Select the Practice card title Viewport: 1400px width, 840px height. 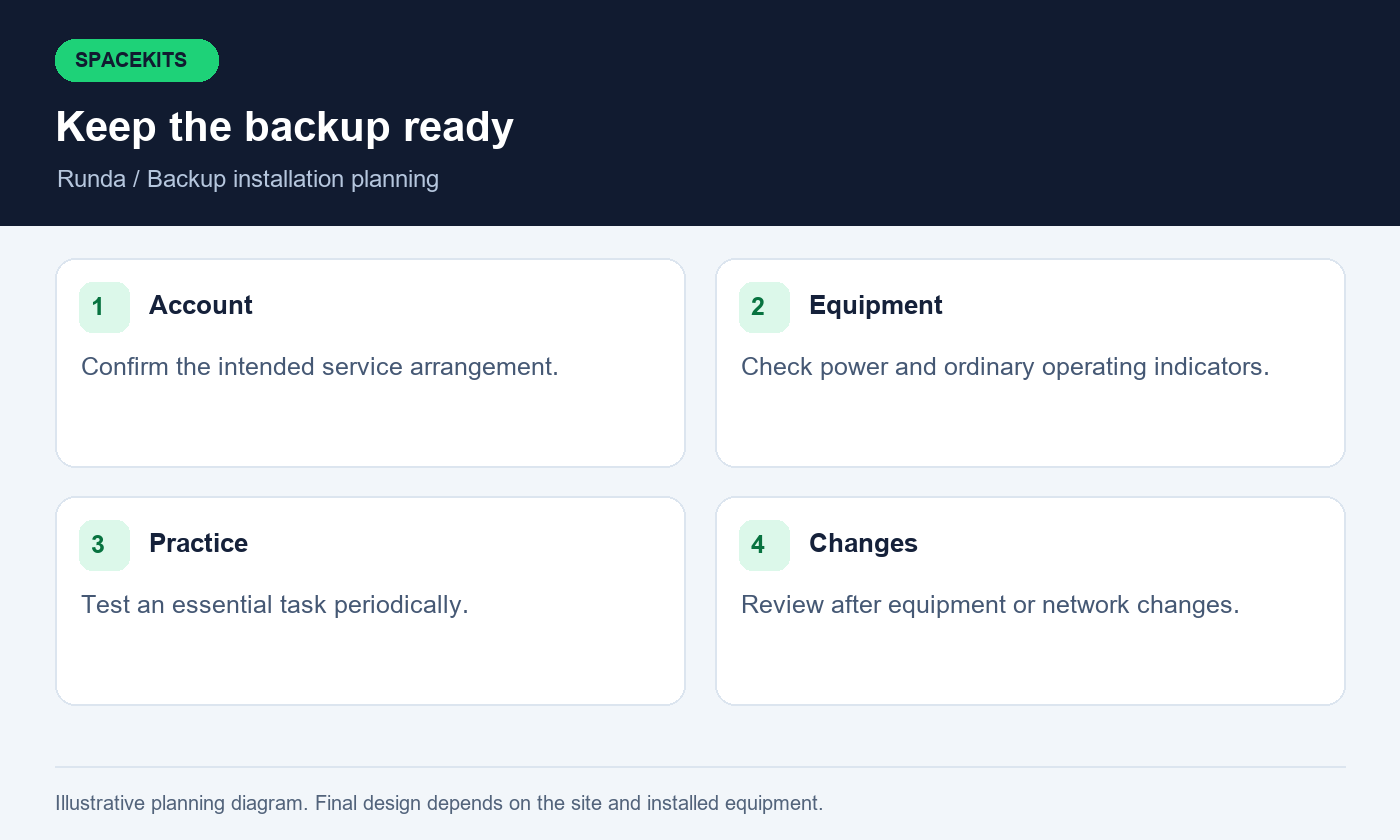[198, 543]
